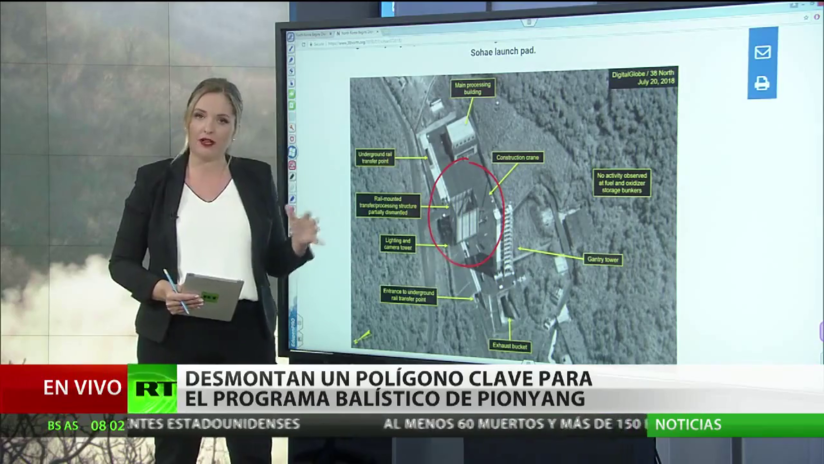Click the 'No activity observed' fuel bunkers label

[x=621, y=182]
